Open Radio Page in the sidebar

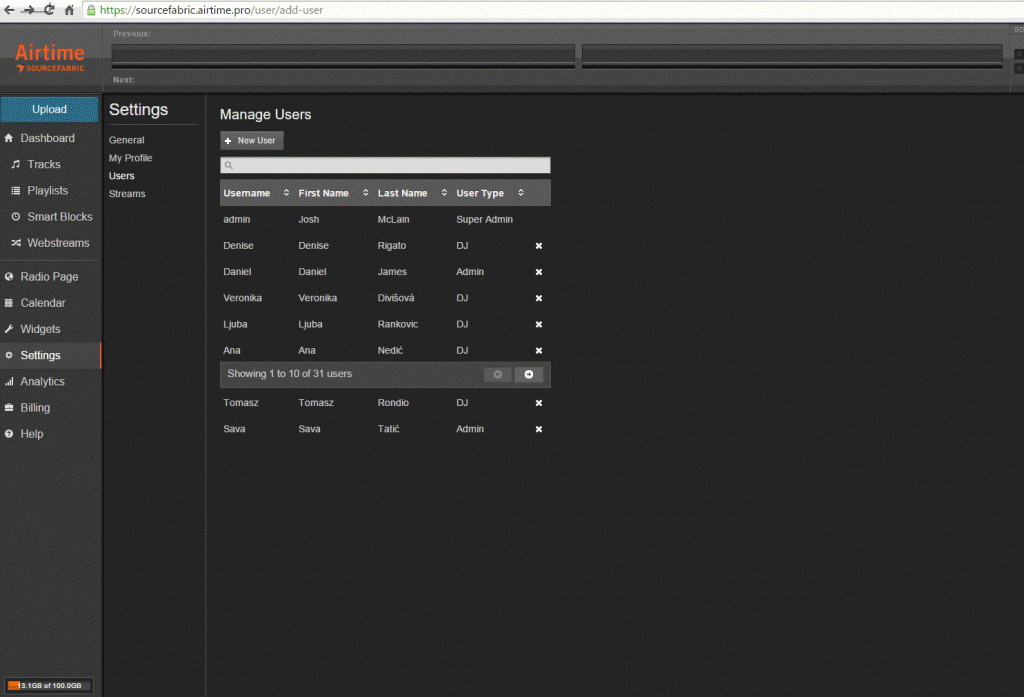click(x=49, y=276)
